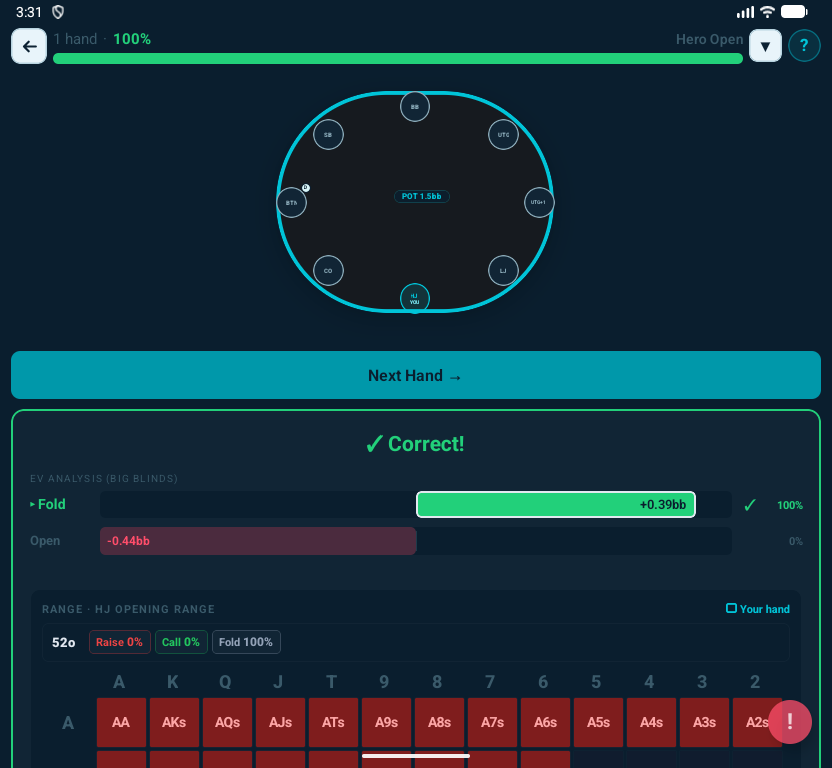Select the Fold 100% tag
Screen dimensions: 832x768
(x=246, y=642)
